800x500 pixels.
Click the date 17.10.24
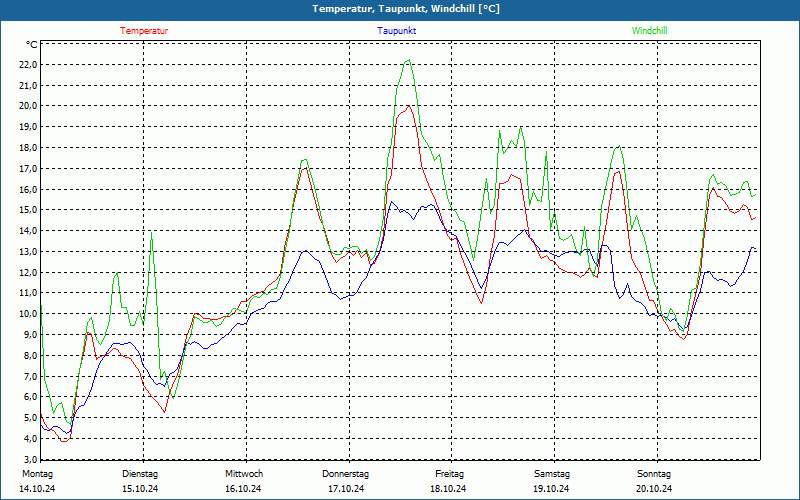pyautogui.click(x=346, y=489)
